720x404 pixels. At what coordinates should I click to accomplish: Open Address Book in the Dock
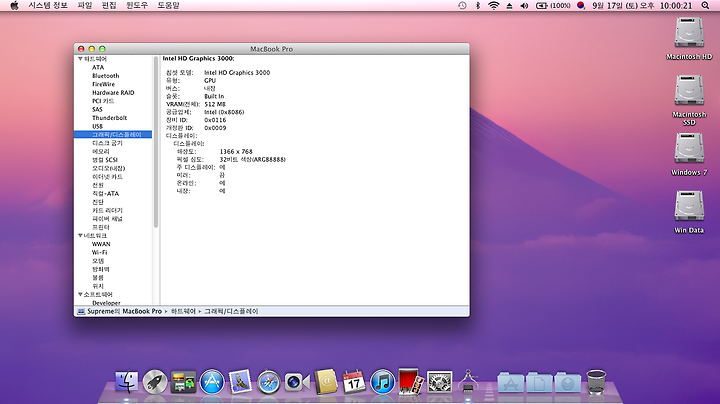(326, 382)
